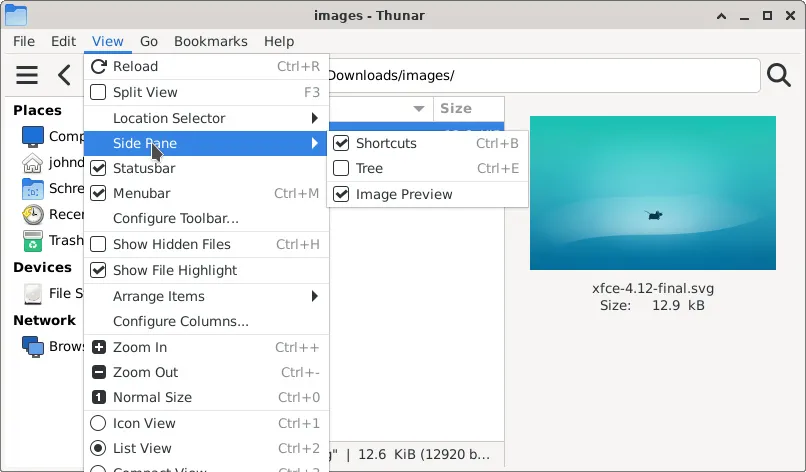Disable the Shortcuts side pane checkbox
The image size is (806, 472).
[x=341, y=143]
